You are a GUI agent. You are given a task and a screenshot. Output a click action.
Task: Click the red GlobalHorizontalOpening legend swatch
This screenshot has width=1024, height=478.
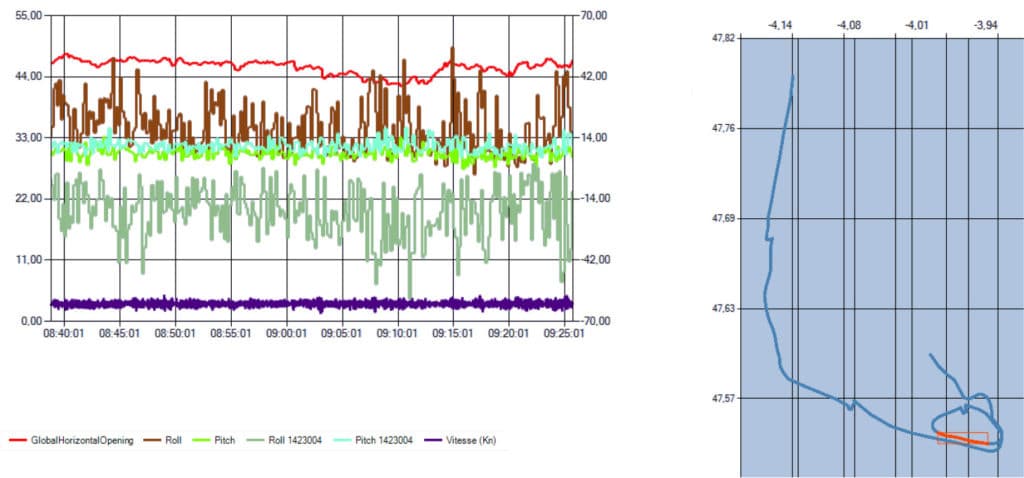18,441
